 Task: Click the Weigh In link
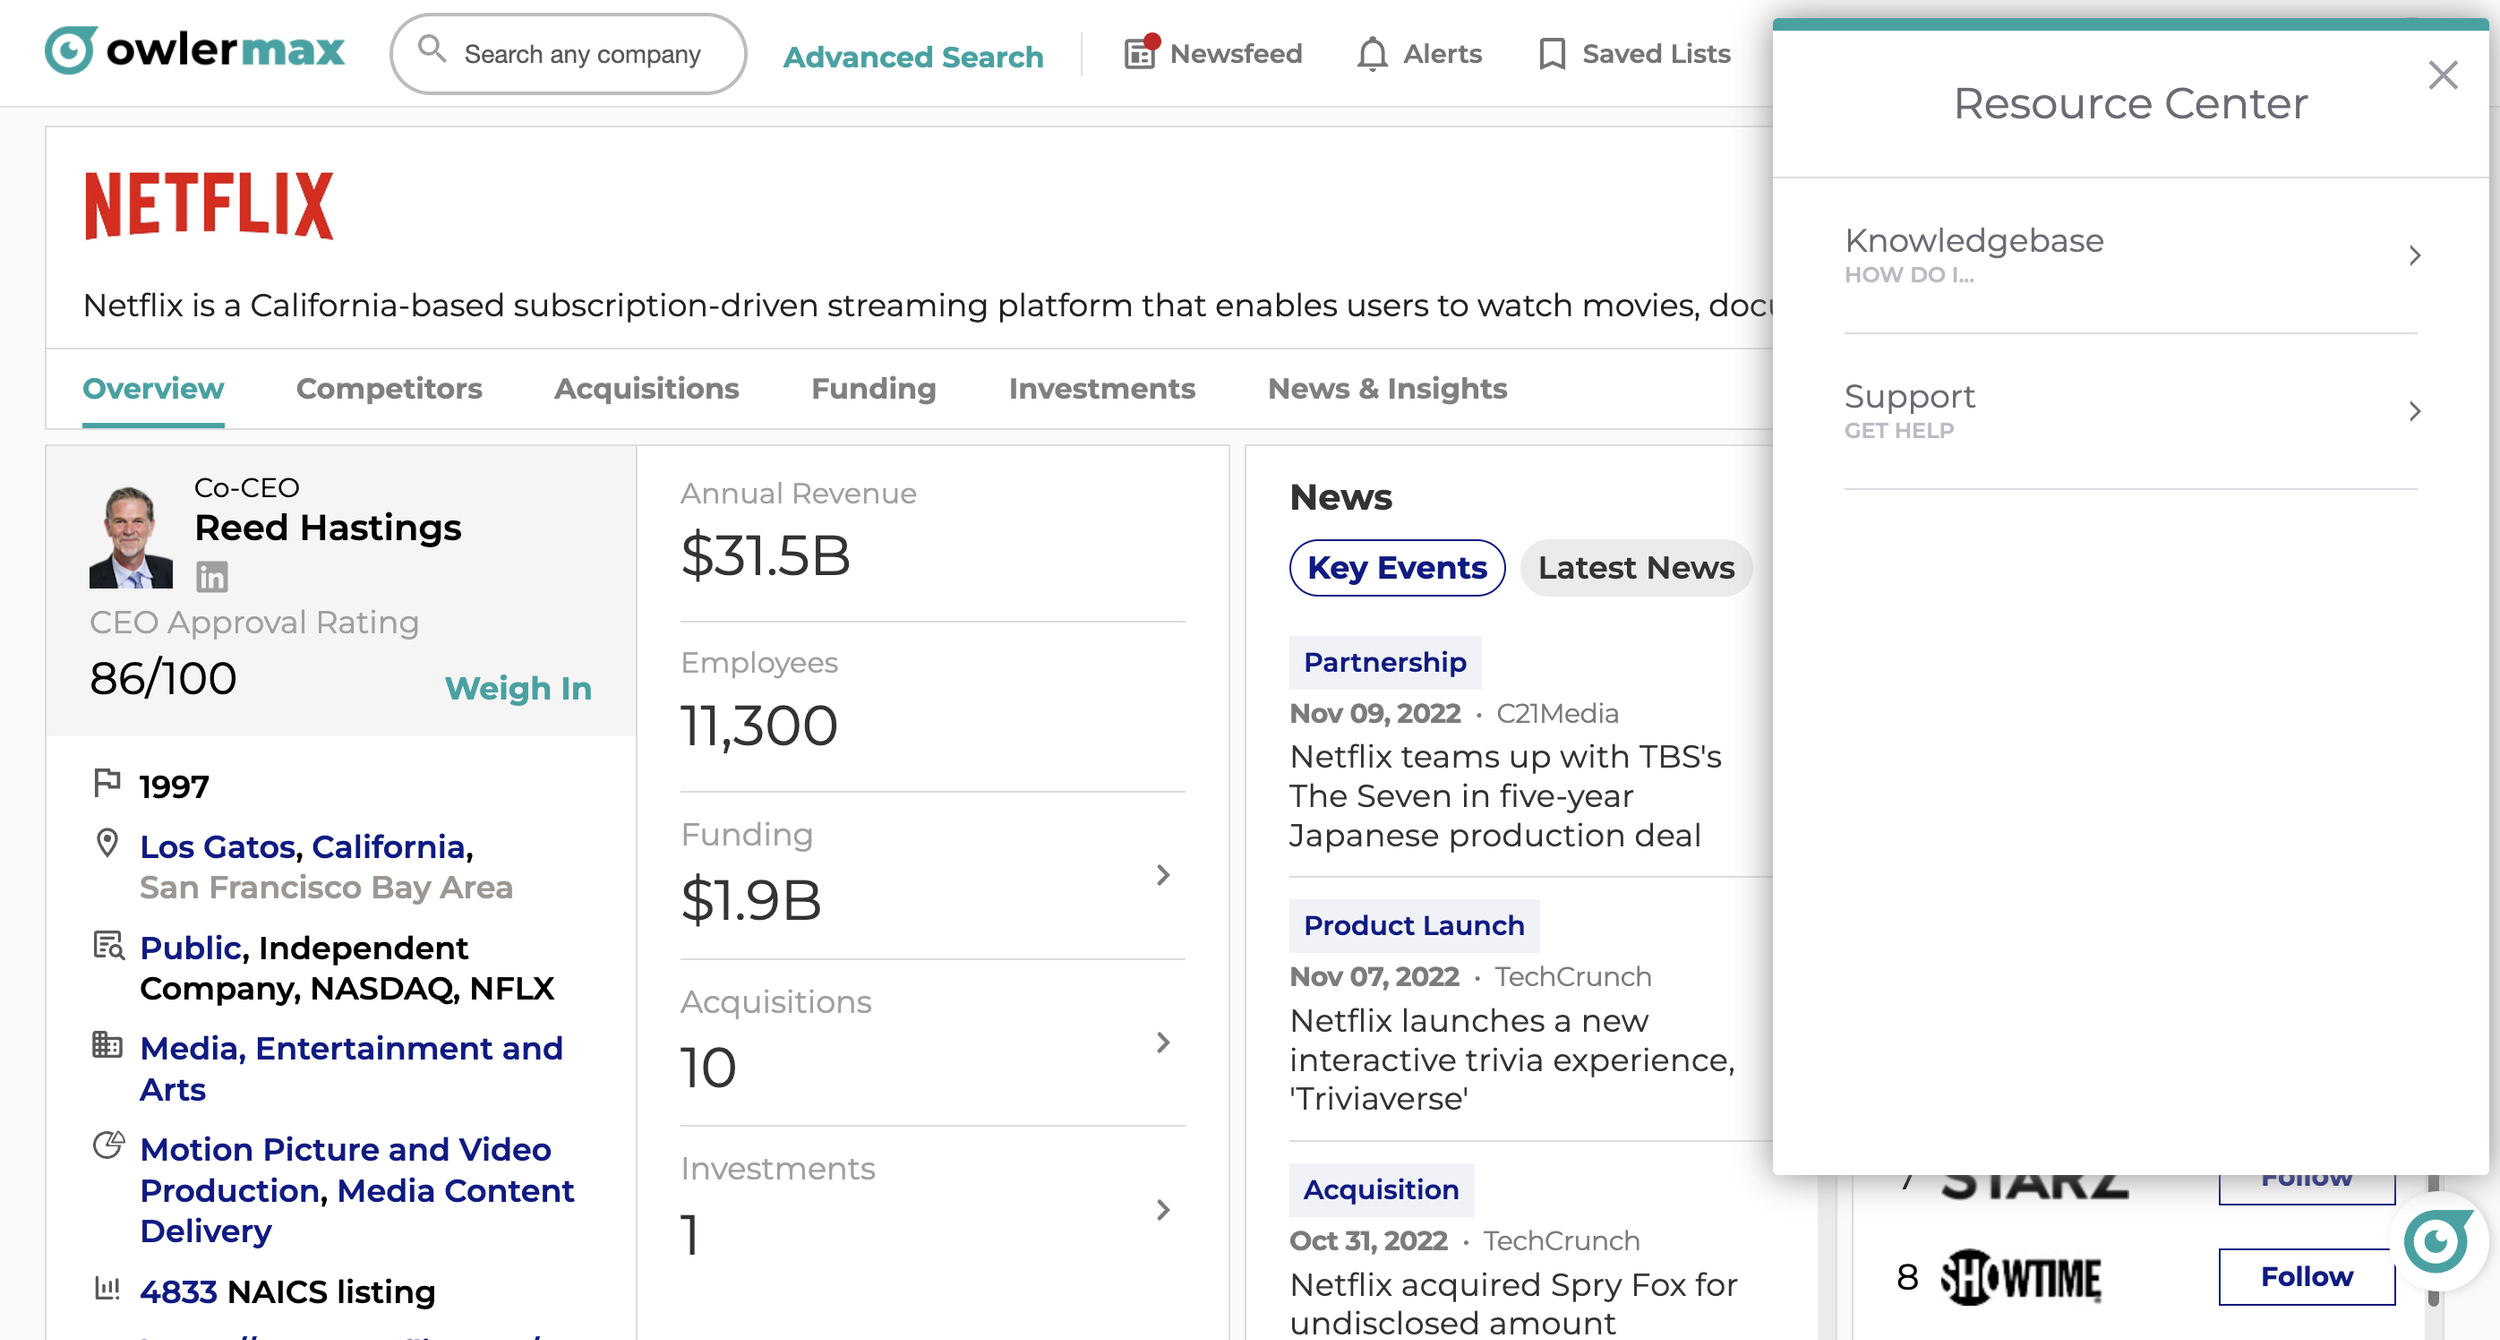pyautogui.click(x=518, y=688)
